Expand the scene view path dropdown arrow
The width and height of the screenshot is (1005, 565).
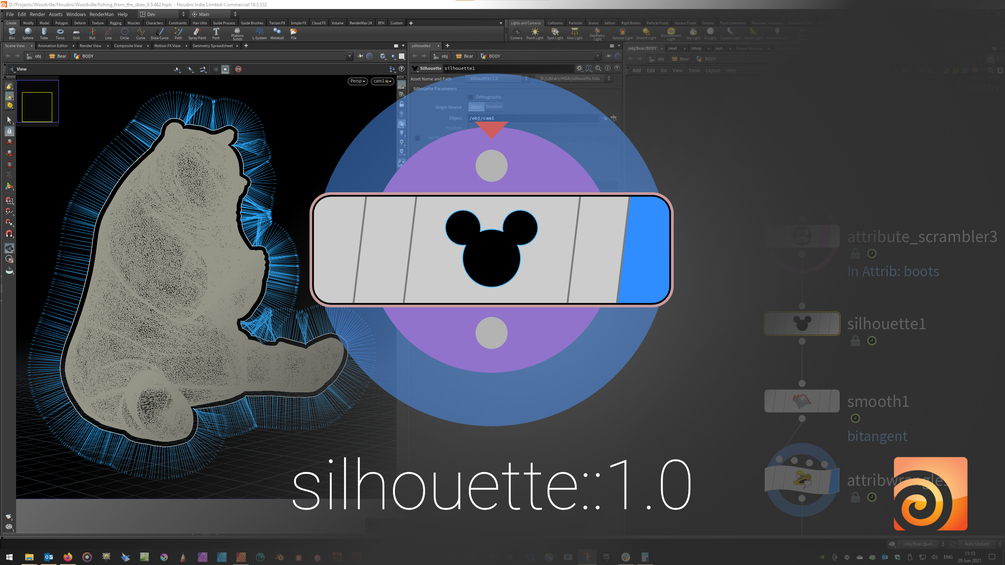(349, 56)
